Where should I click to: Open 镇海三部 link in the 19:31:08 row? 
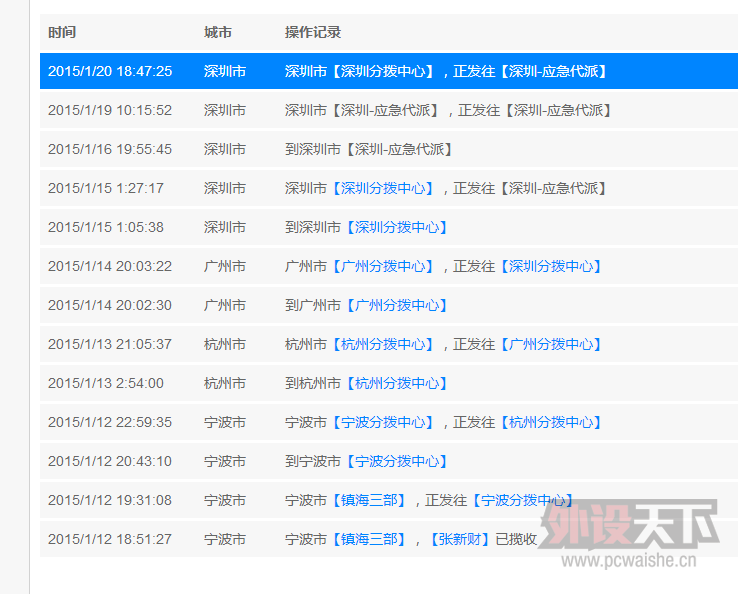(x=373, y=500)
